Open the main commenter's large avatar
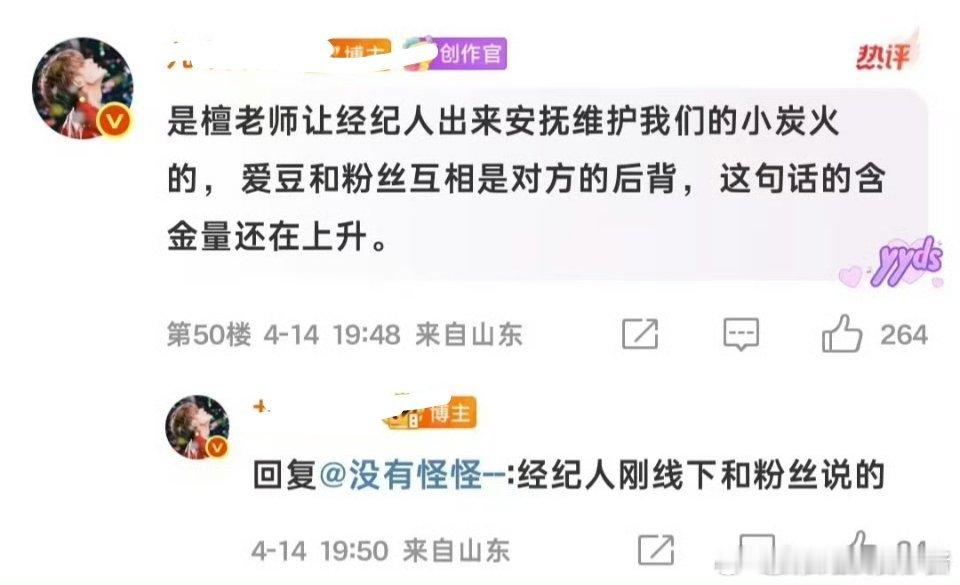This screenshot has width=960, height=585. [x=83, y=88]
